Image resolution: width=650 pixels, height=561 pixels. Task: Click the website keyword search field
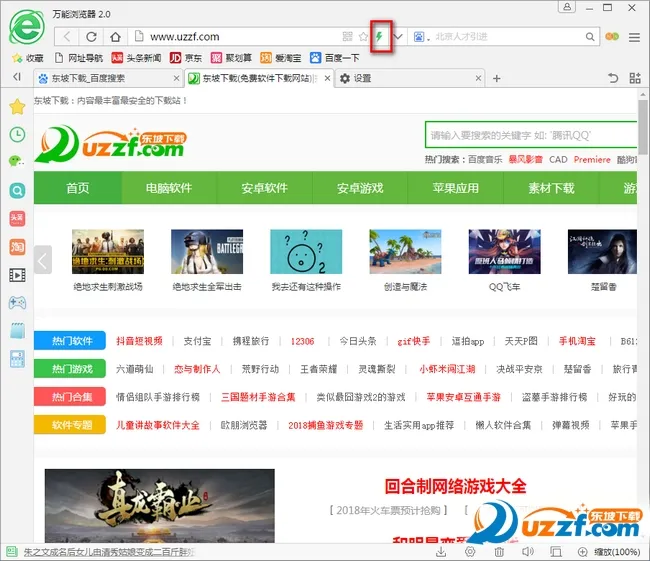[530, 135]
